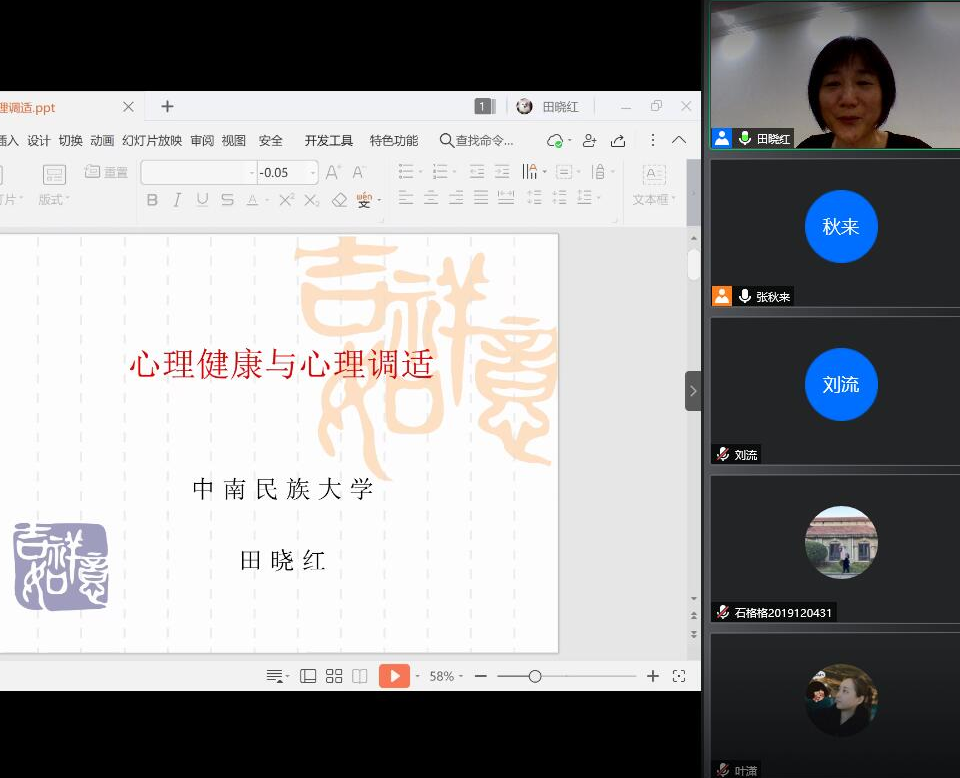Switch to slide sorter grid view
This screenshot has height=778, width=960.
pyautogui.click(x=334, y=676)
